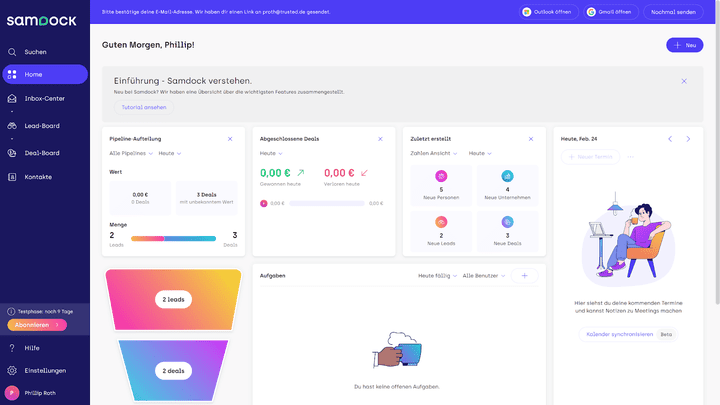Add a new task with plus button
The width and height of the screenshot is (720, 405).
[524, 276]
